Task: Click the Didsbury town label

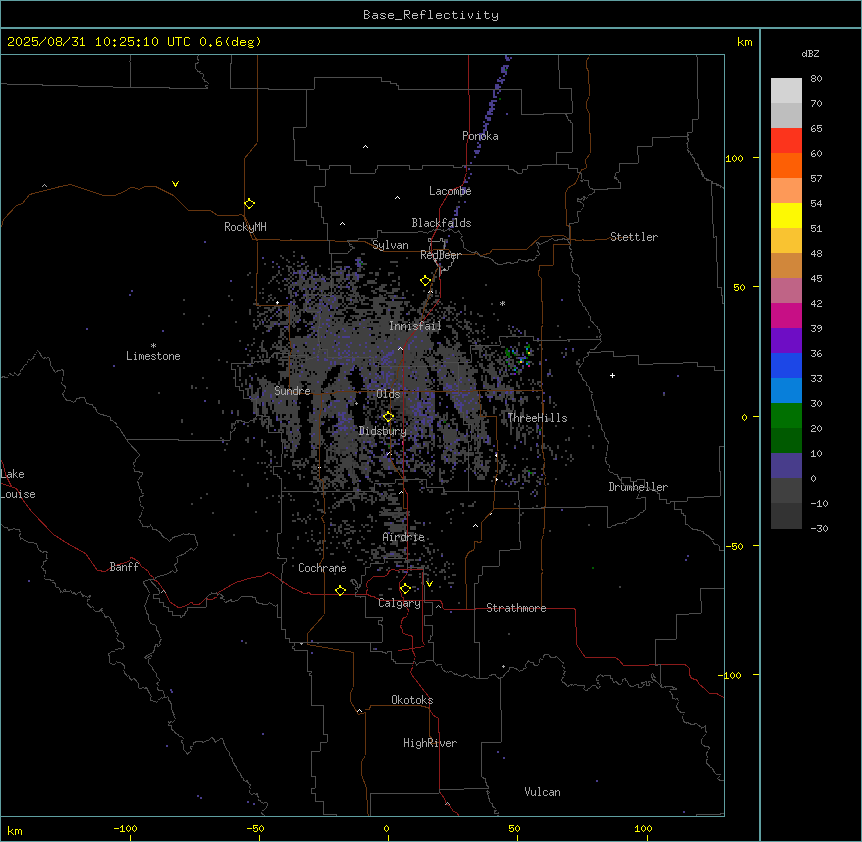Action: click(383, 431)
